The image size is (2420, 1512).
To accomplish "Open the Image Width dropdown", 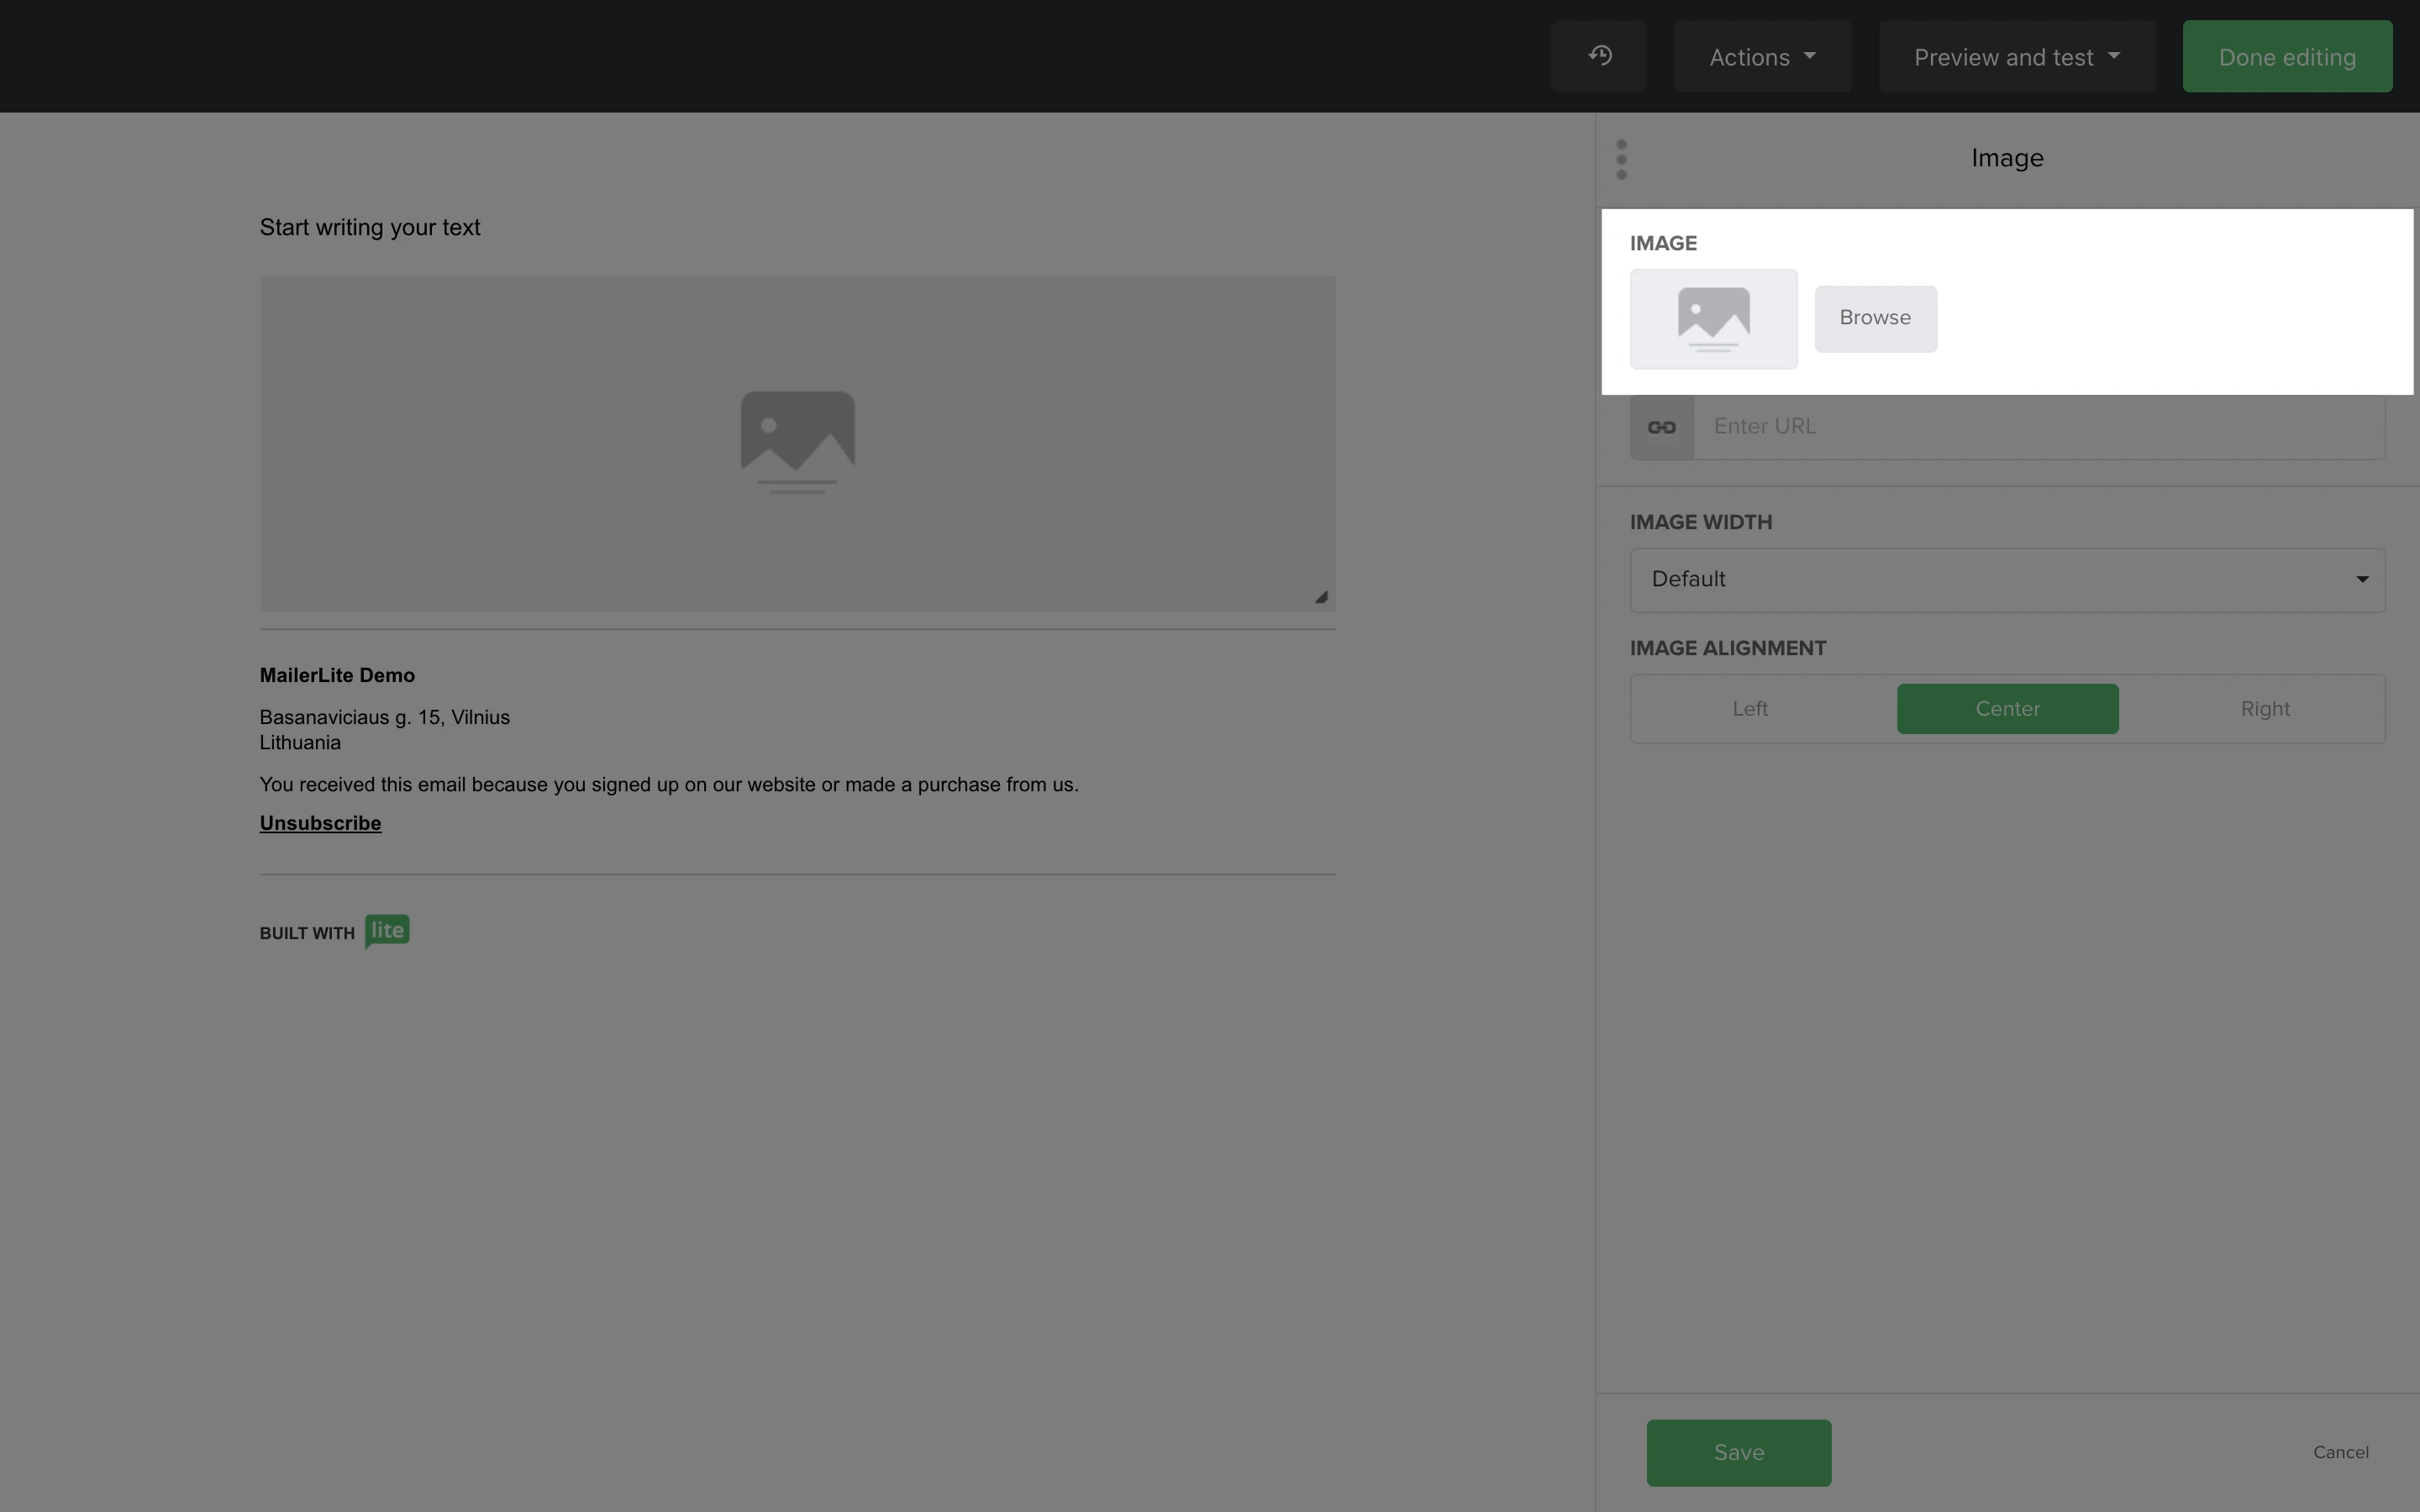I will 2007,580.
